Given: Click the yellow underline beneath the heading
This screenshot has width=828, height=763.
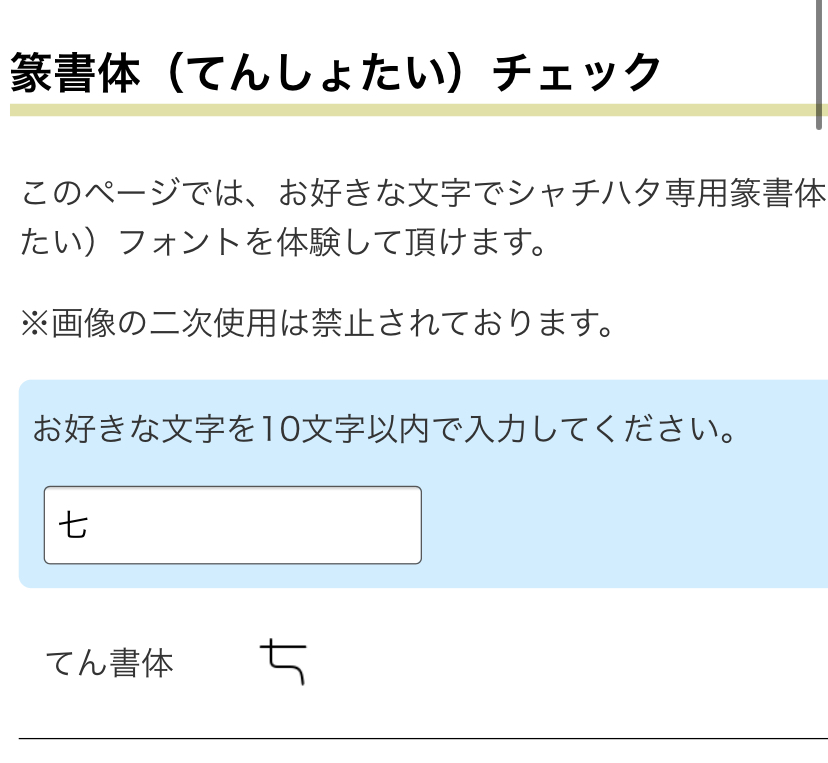Looking at the screenshot, I should pos(400,110).
